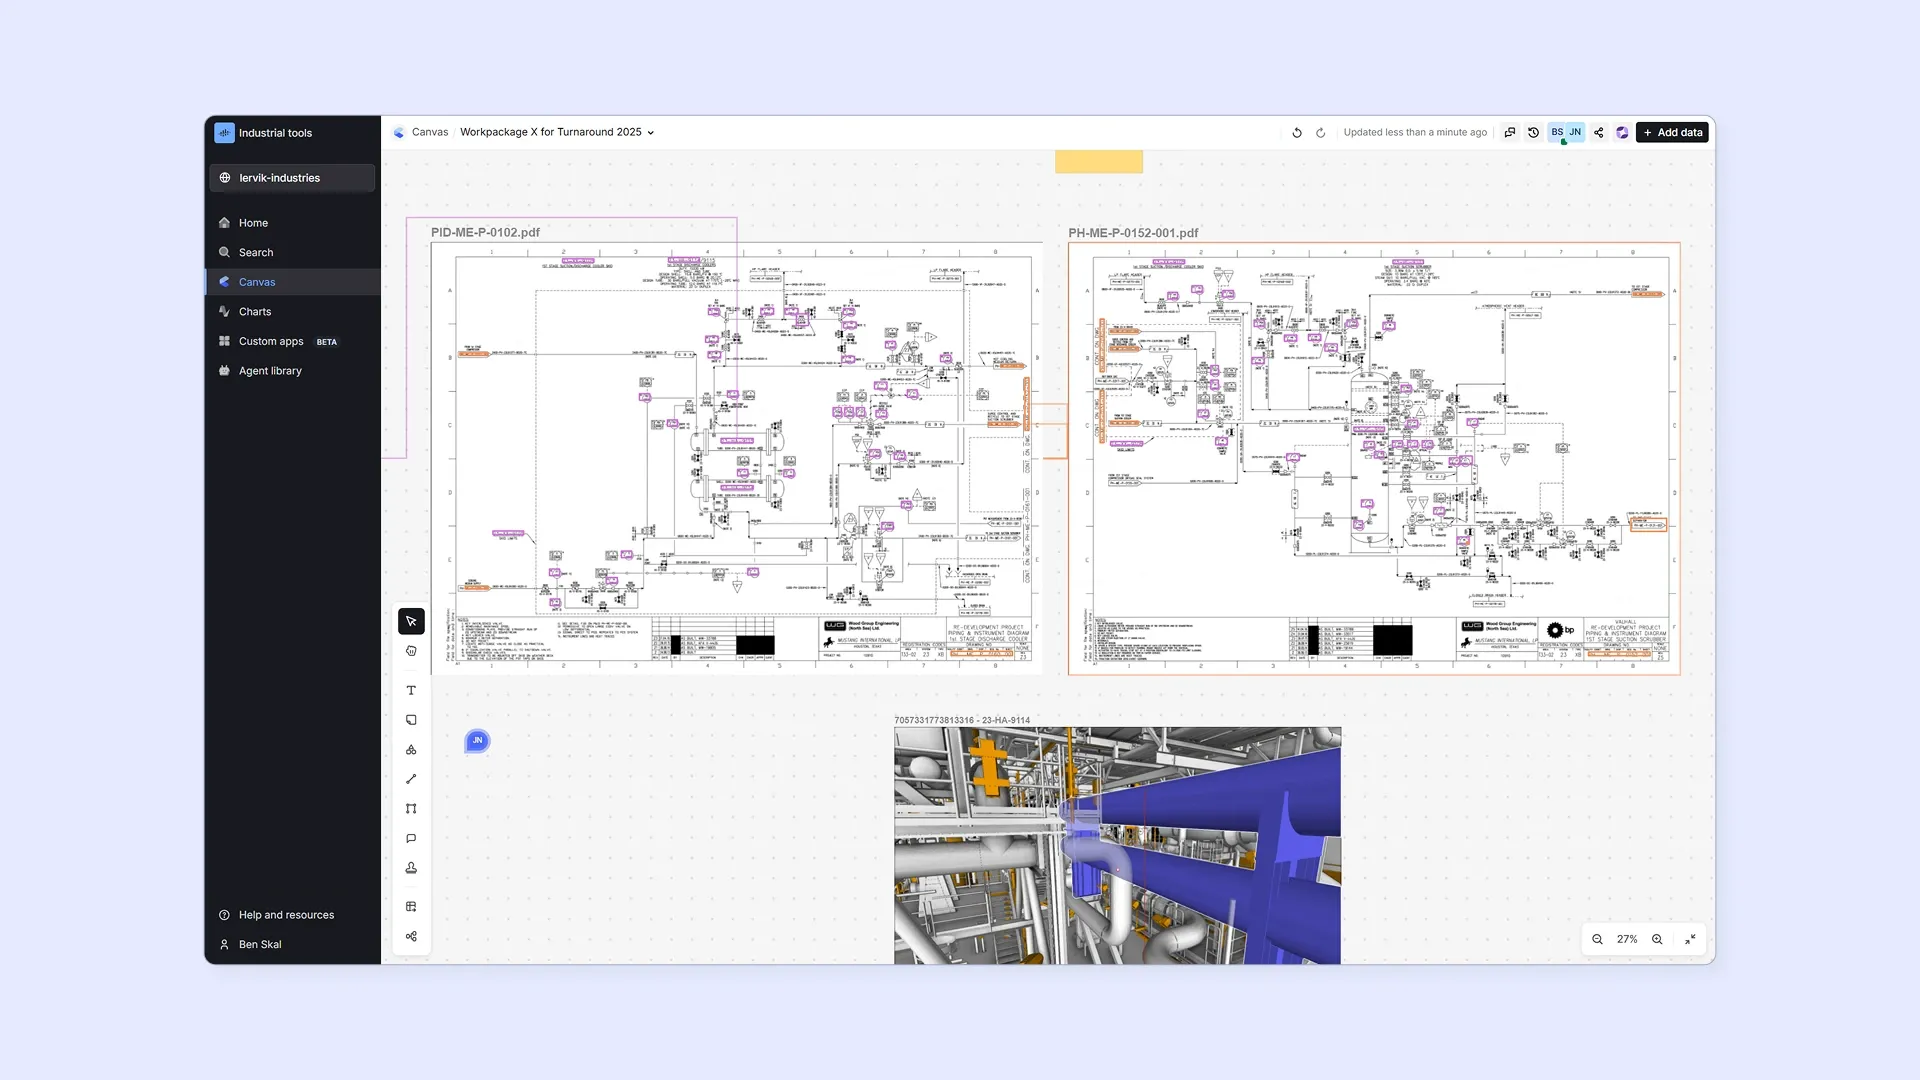Viewport: 1920px width, 1080px height.
Task: Open the Workpackage X for Turnaround 2025 dropdown
Action: click(557, 132)
